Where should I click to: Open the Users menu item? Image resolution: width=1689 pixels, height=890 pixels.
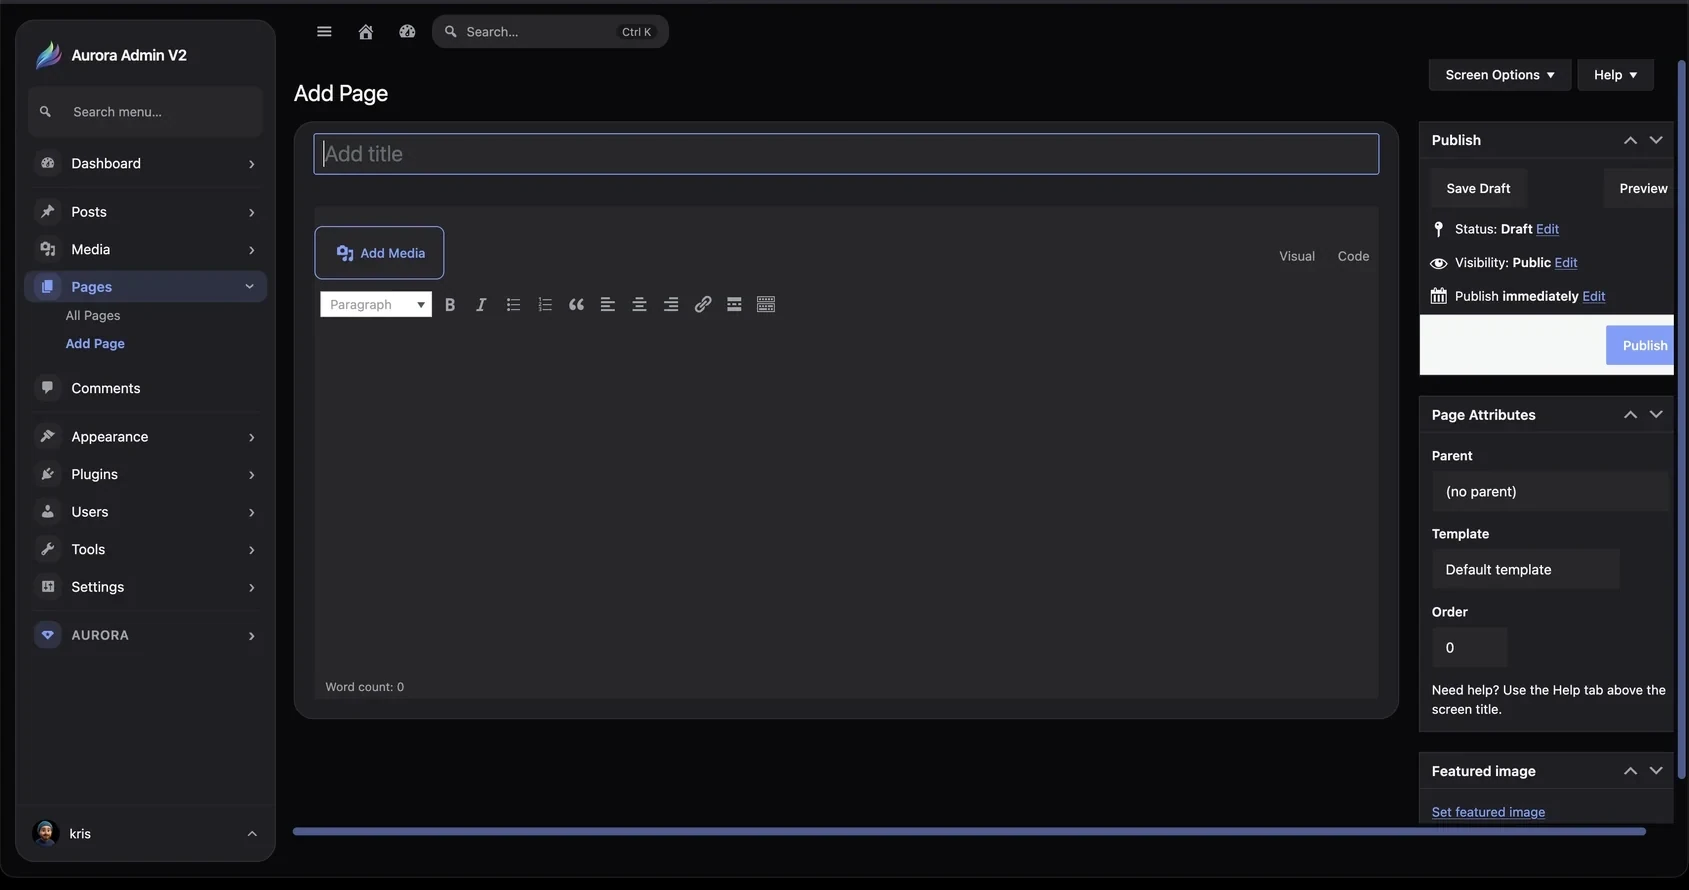tap(146, 512)
